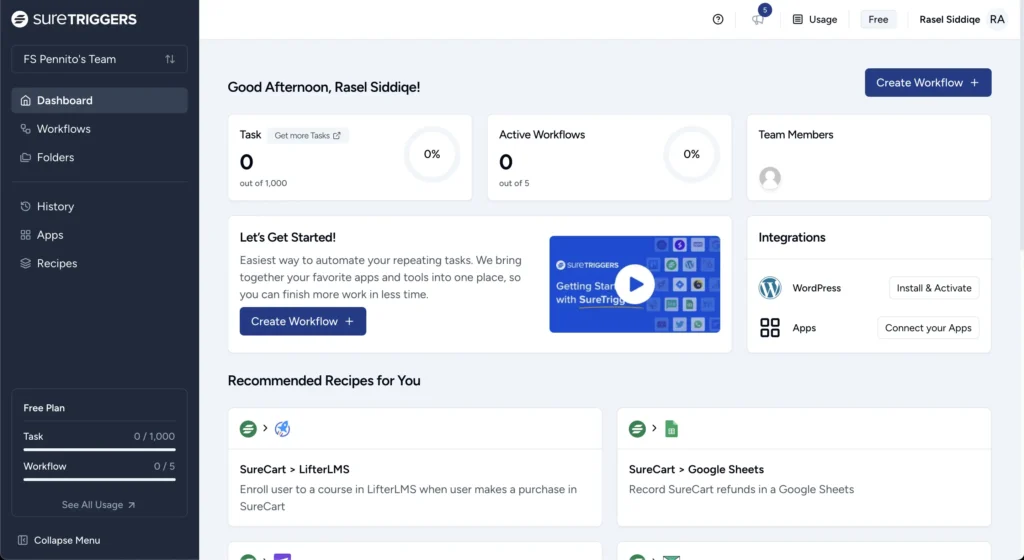This screenshot has height=560, width=1024.
Task: Click the Team Members card title
Action: click(x=796, y=134)
